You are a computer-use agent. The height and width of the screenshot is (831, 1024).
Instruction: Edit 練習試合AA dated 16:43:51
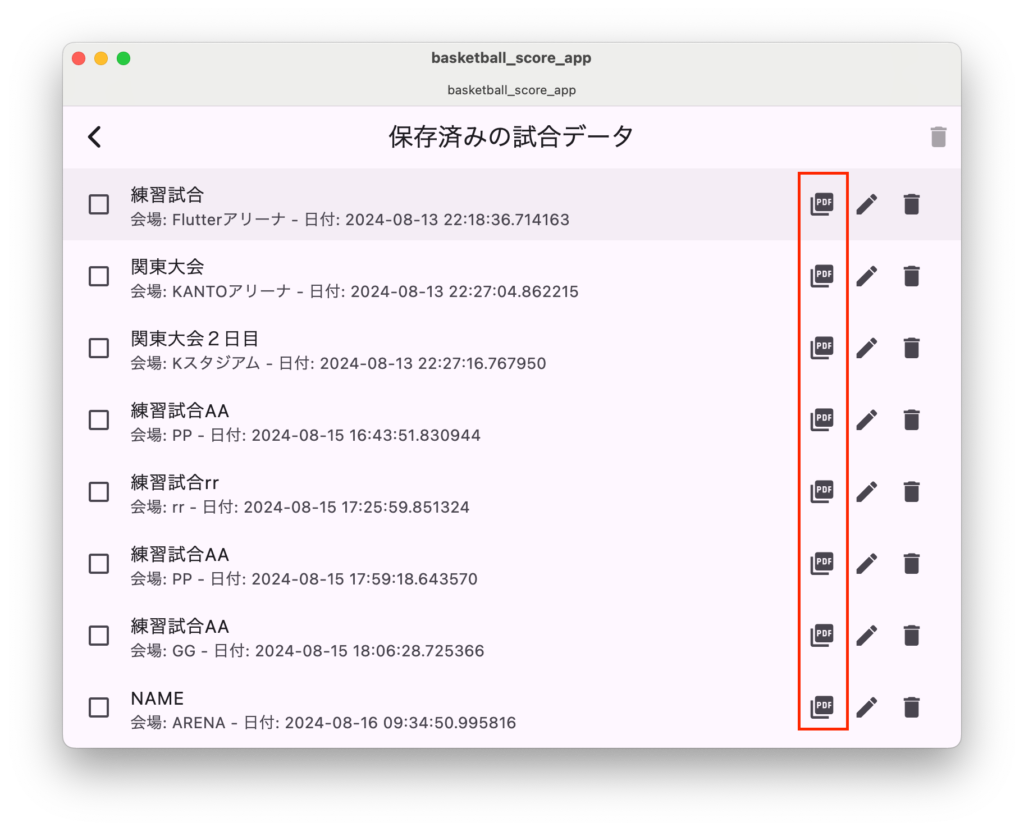(867, 420)
